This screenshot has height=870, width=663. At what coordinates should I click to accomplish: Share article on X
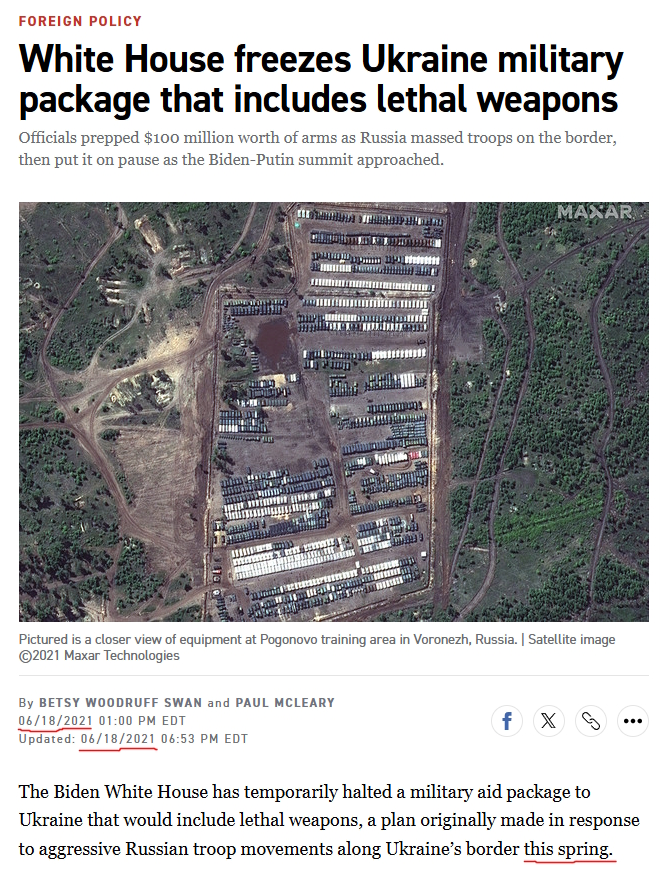[549, 721]
